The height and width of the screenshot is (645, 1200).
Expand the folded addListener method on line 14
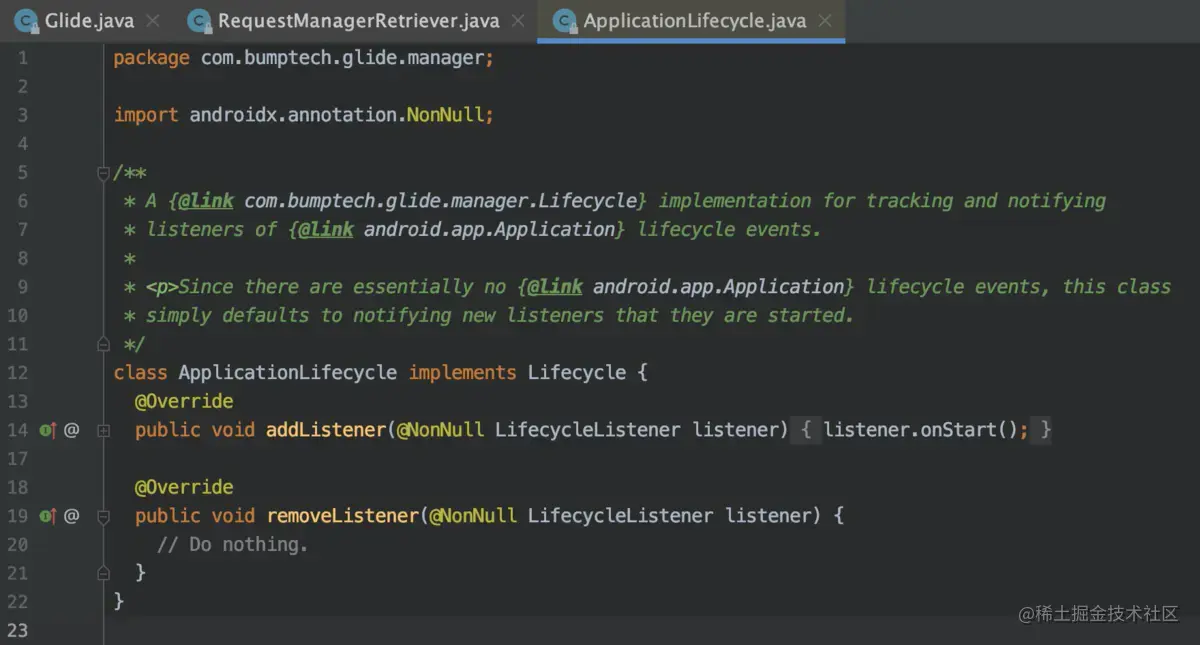pyautogui.click(x=103, y=430)
